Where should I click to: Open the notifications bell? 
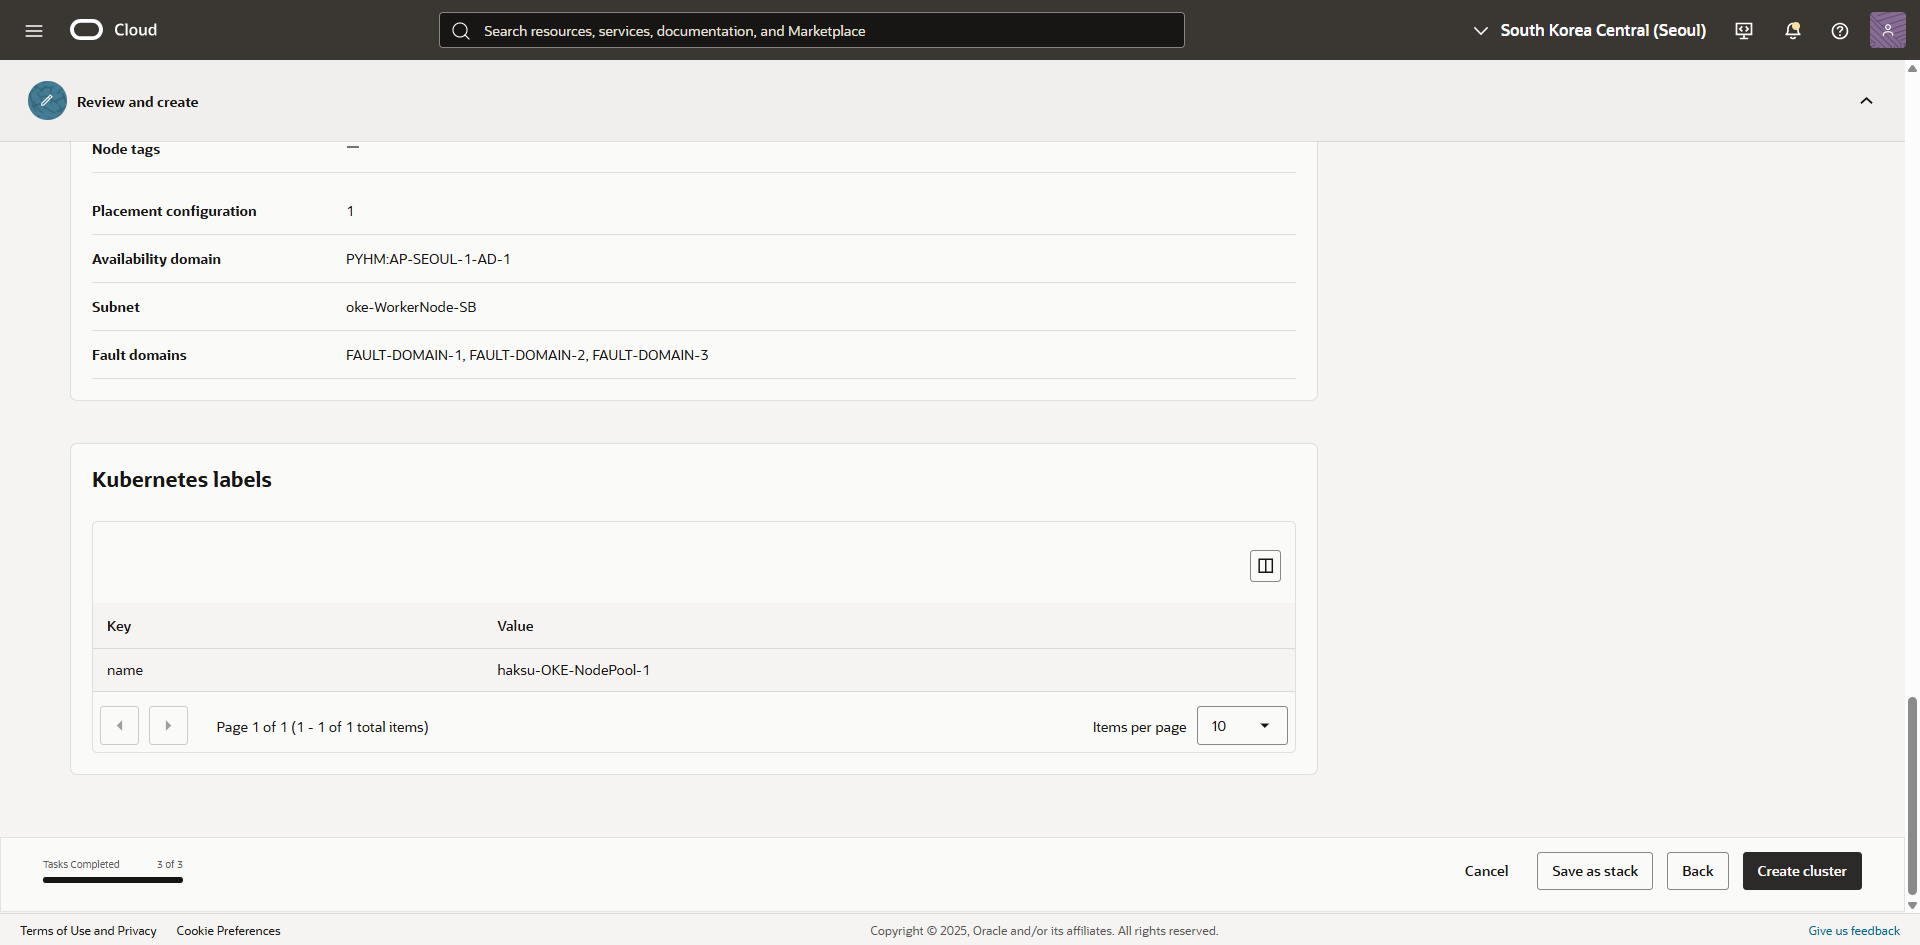[1792, 31]
